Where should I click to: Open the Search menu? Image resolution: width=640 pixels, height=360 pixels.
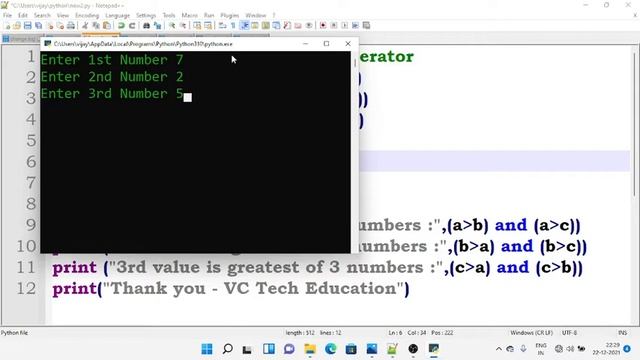pos(42,15)
